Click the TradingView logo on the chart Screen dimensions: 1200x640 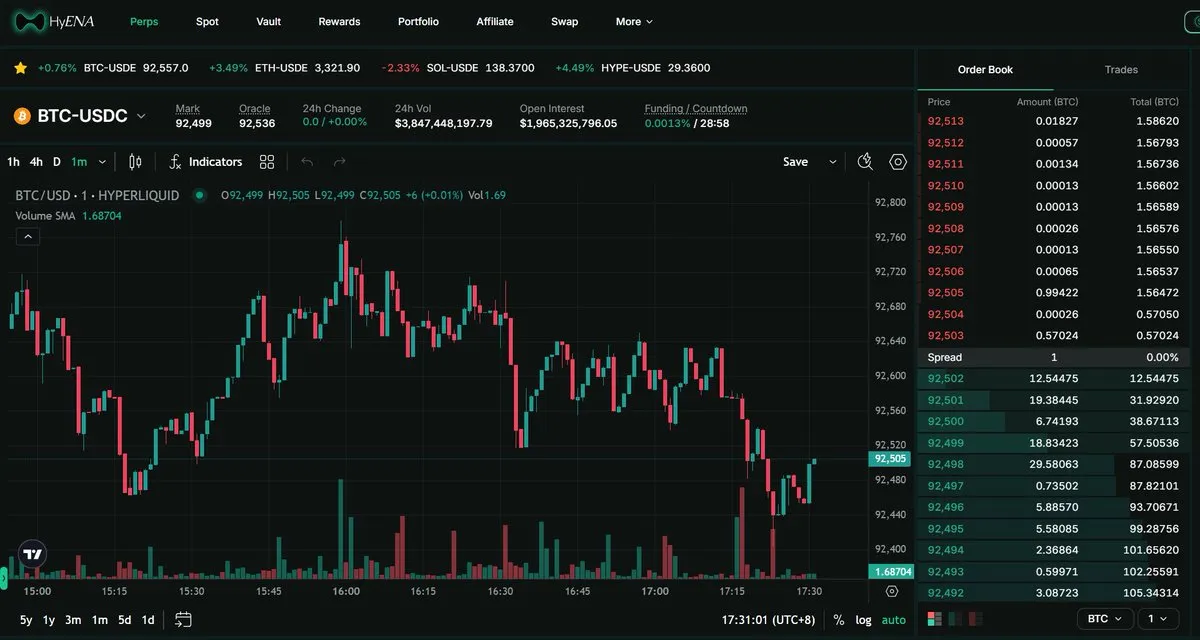[33, 554]
